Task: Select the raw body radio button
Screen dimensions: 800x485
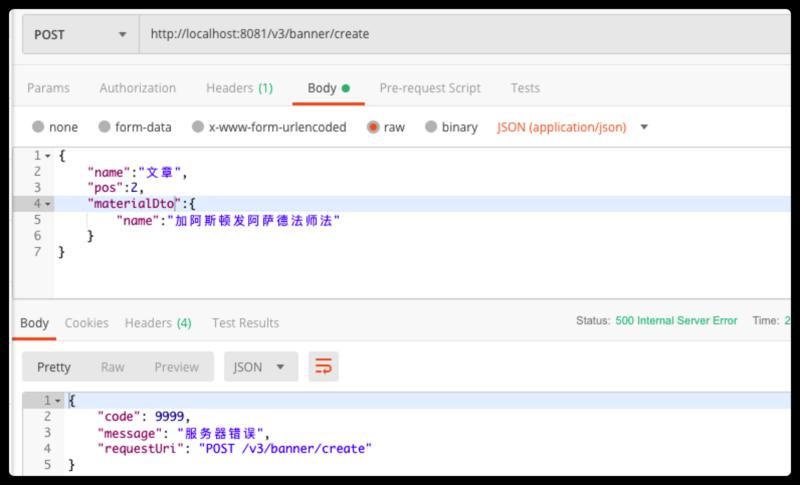Action: point(373,127)
